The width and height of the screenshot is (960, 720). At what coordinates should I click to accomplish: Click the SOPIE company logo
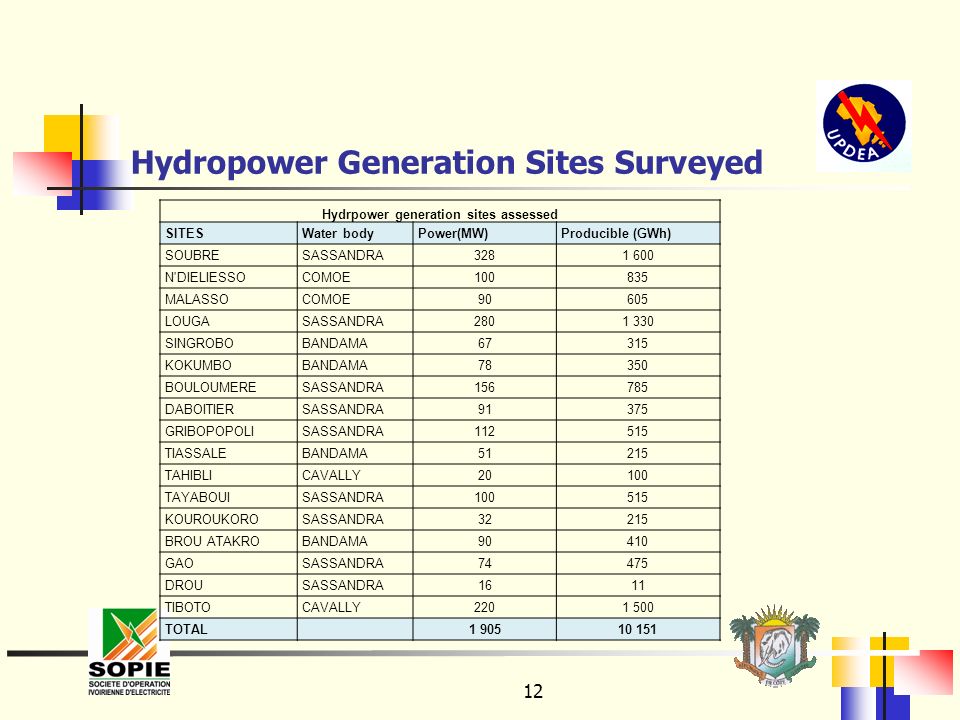click(129, 652)
